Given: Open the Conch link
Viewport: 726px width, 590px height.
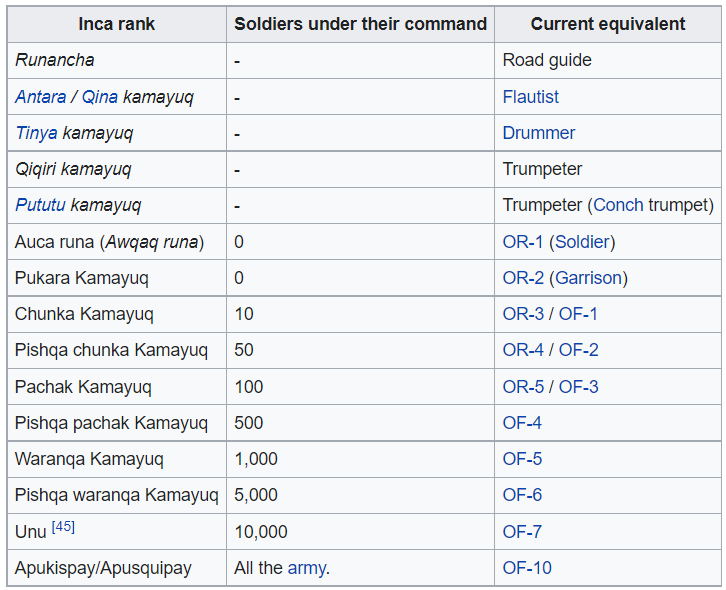Looking at the screenshot, I should coord(619,205).
